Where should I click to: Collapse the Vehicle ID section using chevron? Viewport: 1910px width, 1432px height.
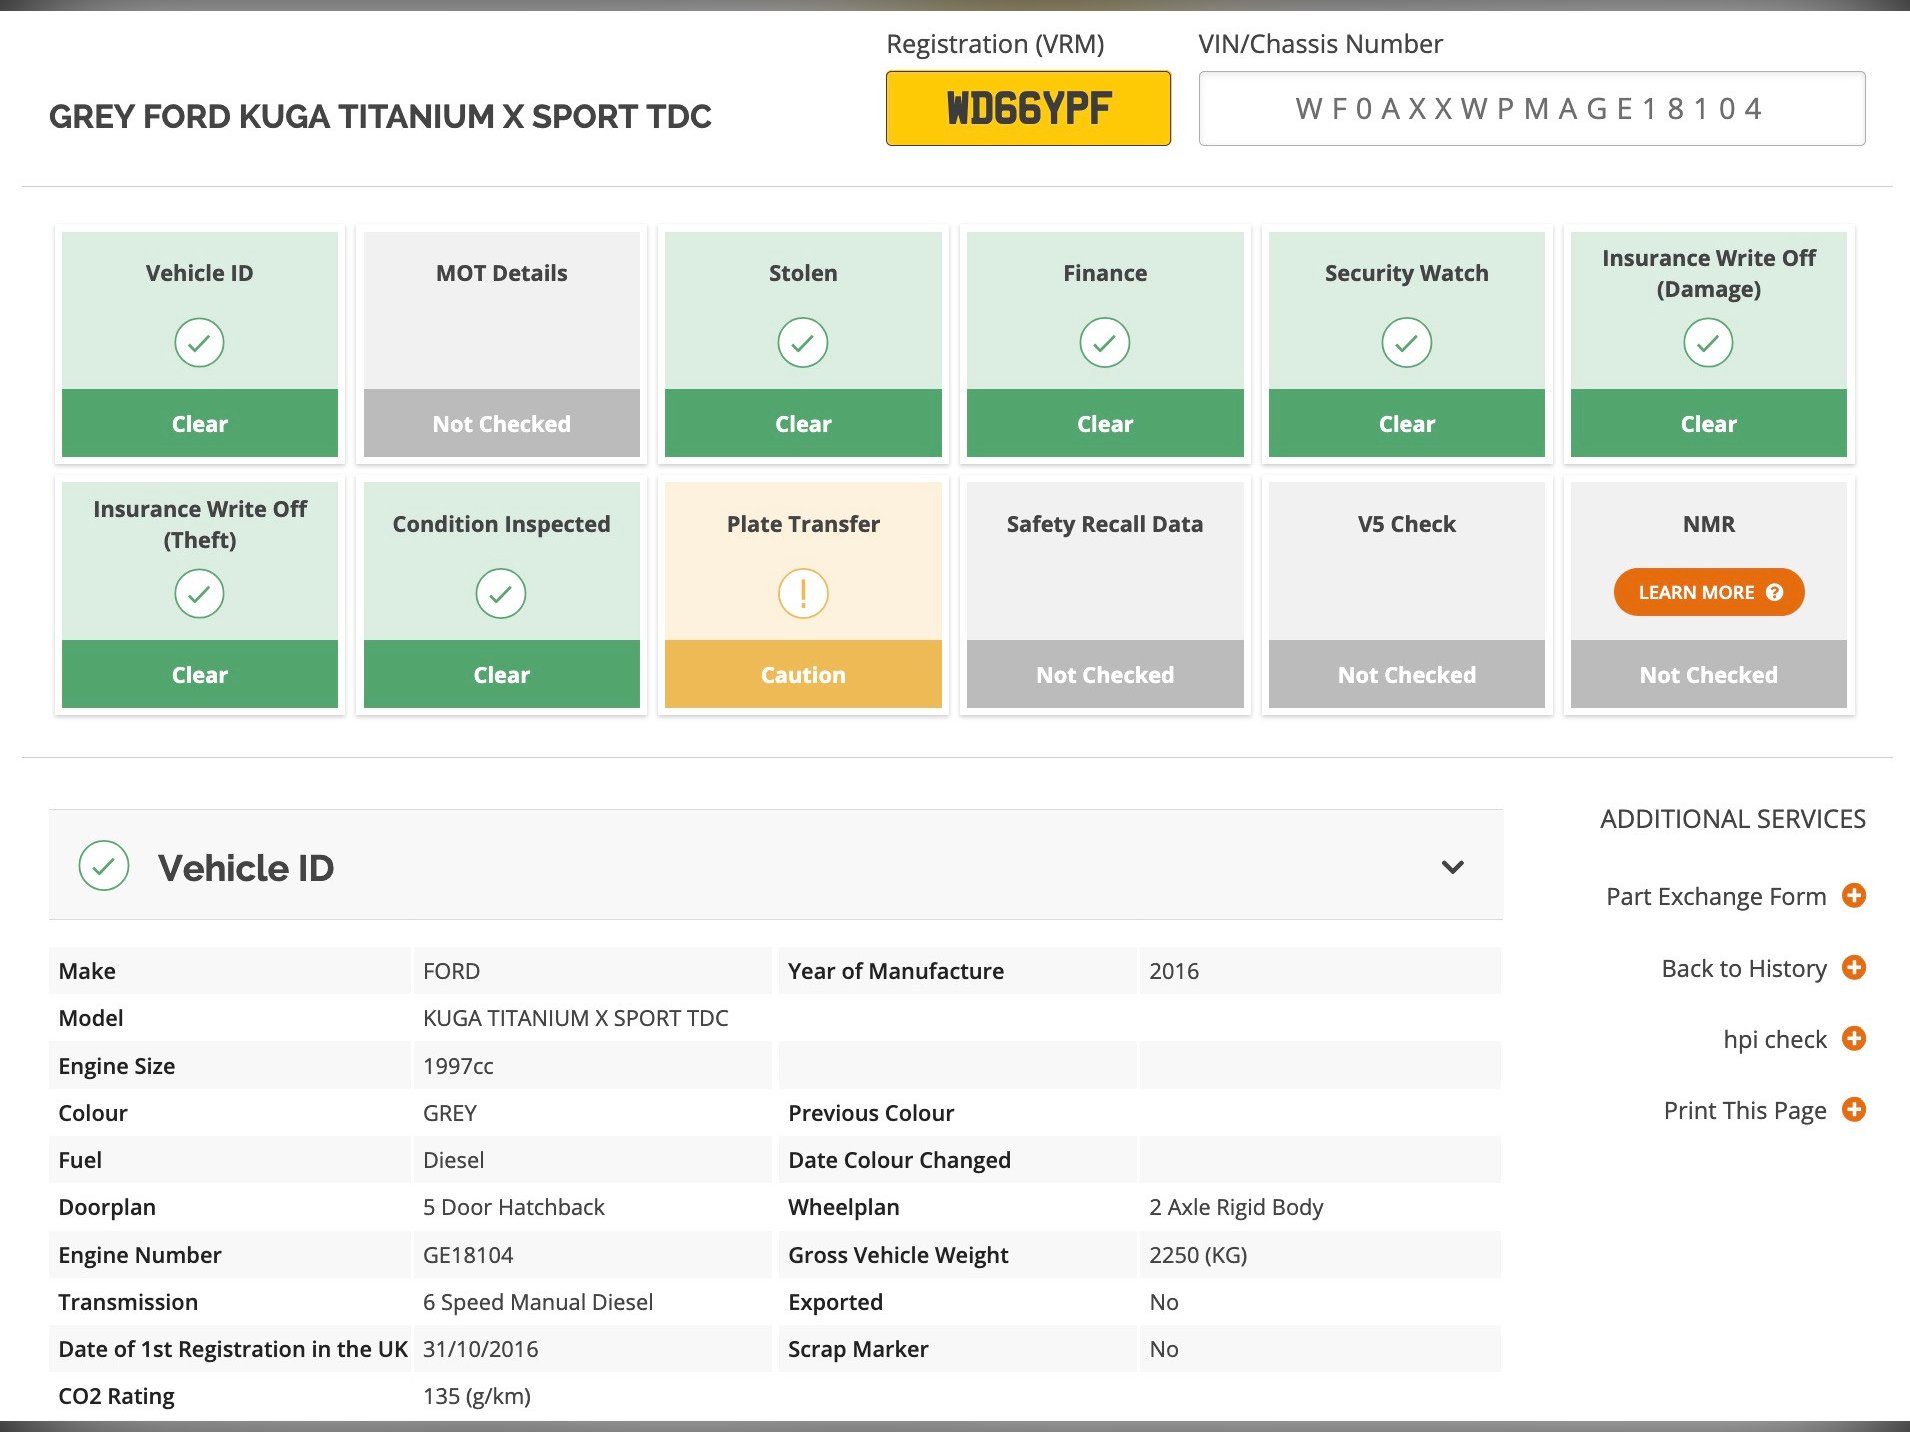(x=1452, y=867)
